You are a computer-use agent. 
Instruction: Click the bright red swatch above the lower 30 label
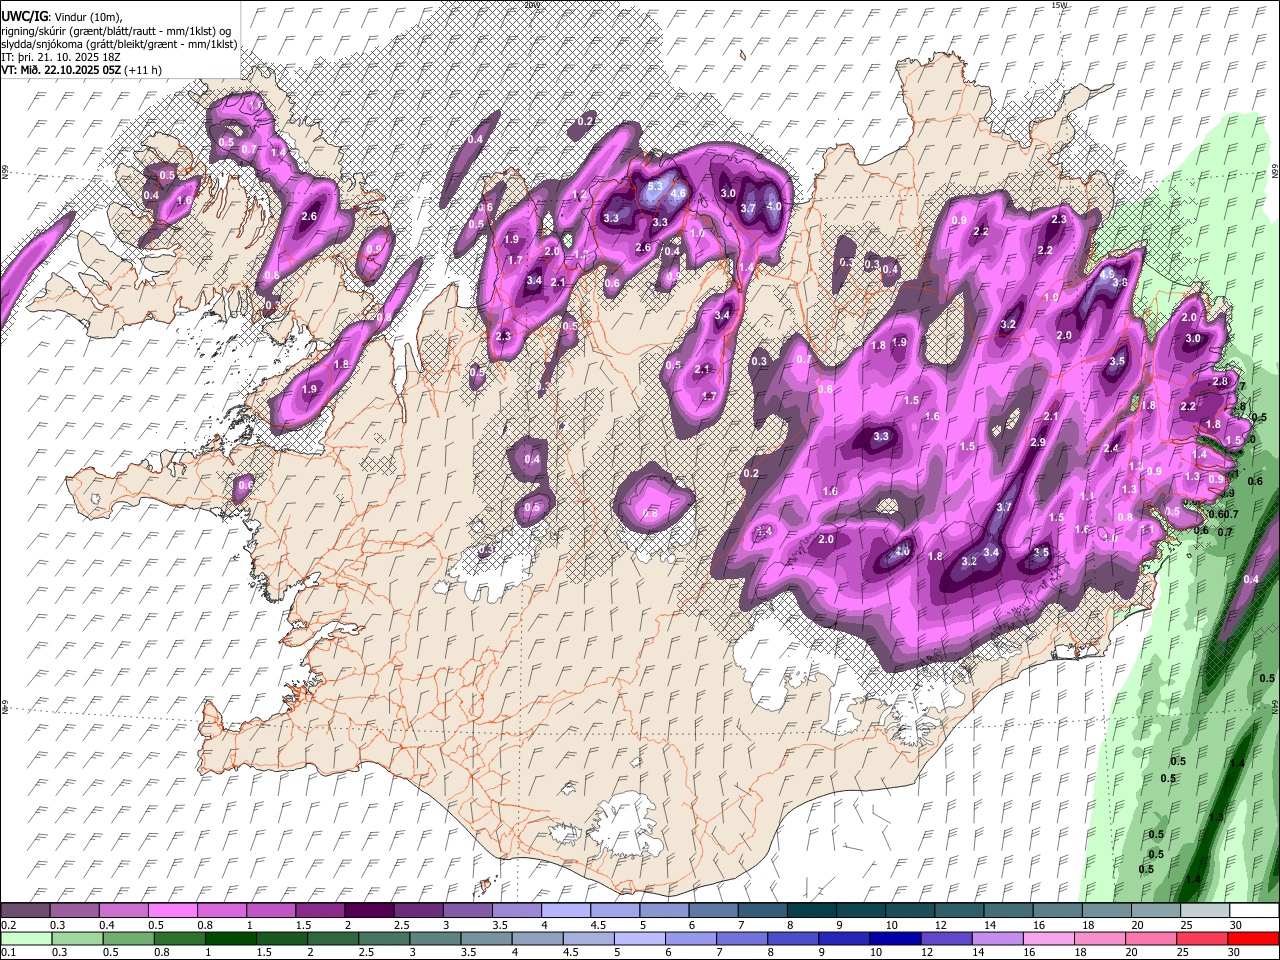pyautogui.click(x=1254, y=938)
